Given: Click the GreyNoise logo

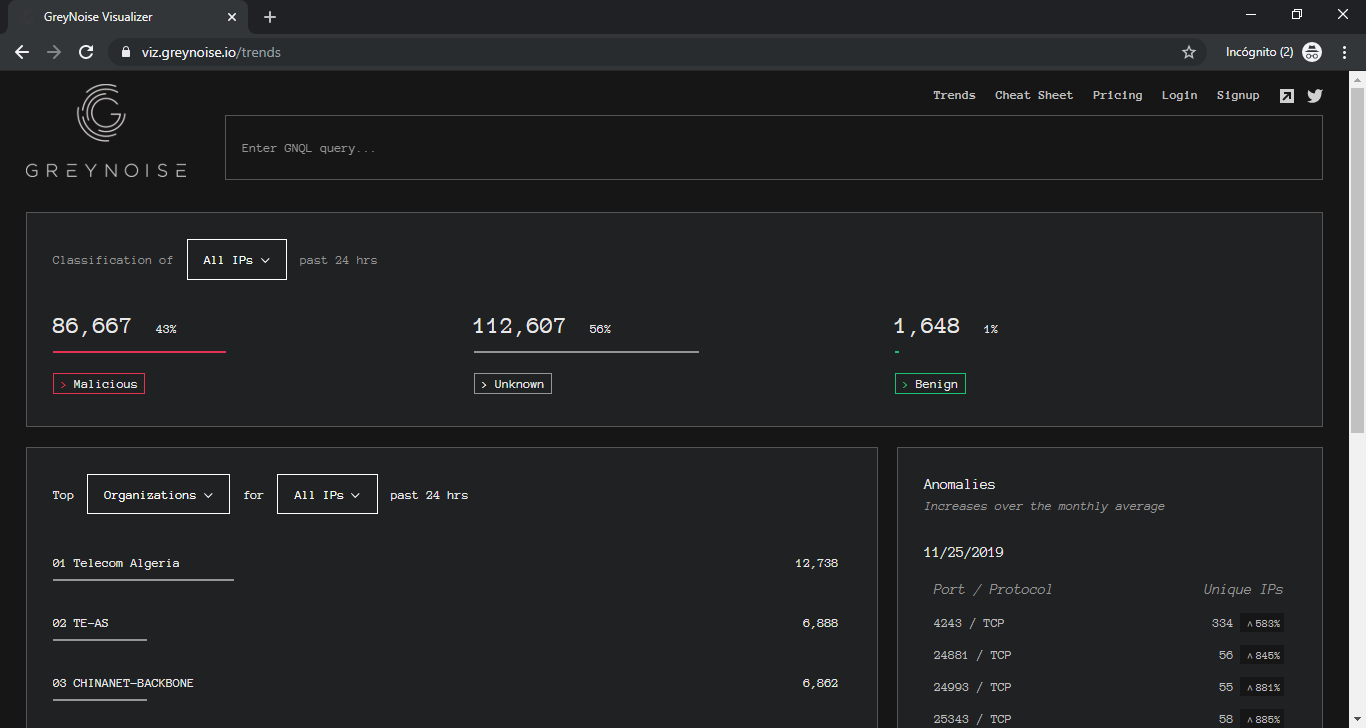Looking at the screenshot, I should coord(105,131).
